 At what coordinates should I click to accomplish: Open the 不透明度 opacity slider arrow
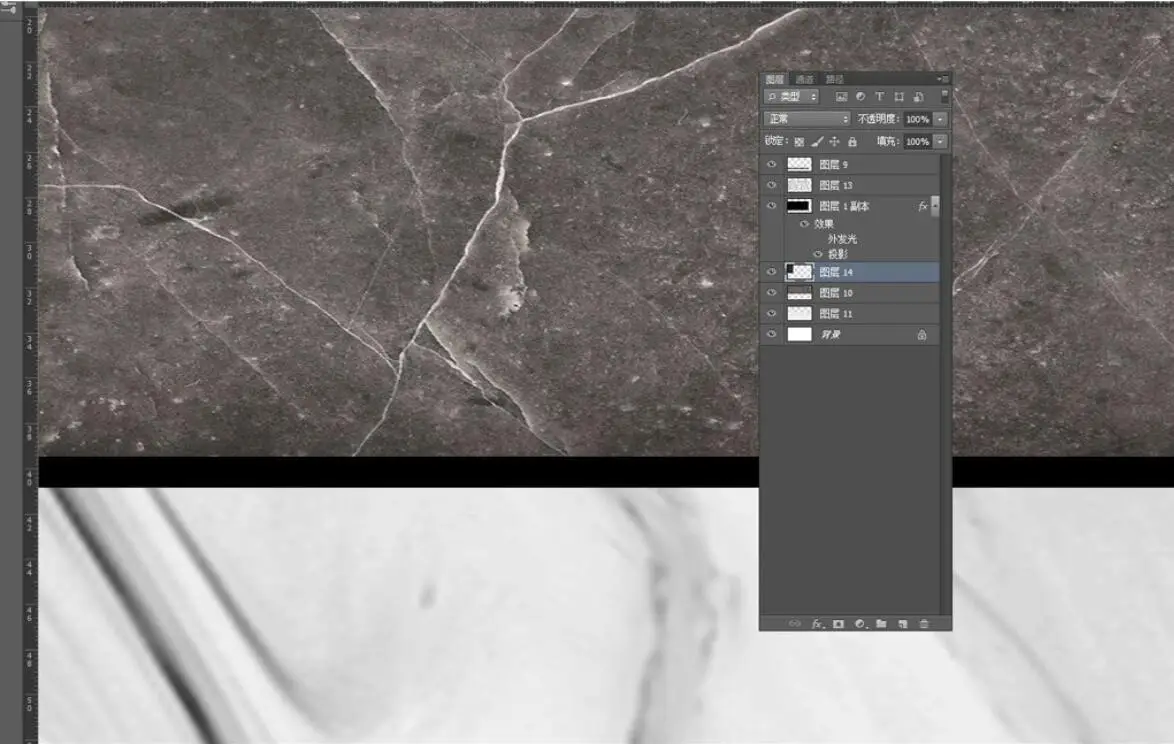tap(941, 119)
